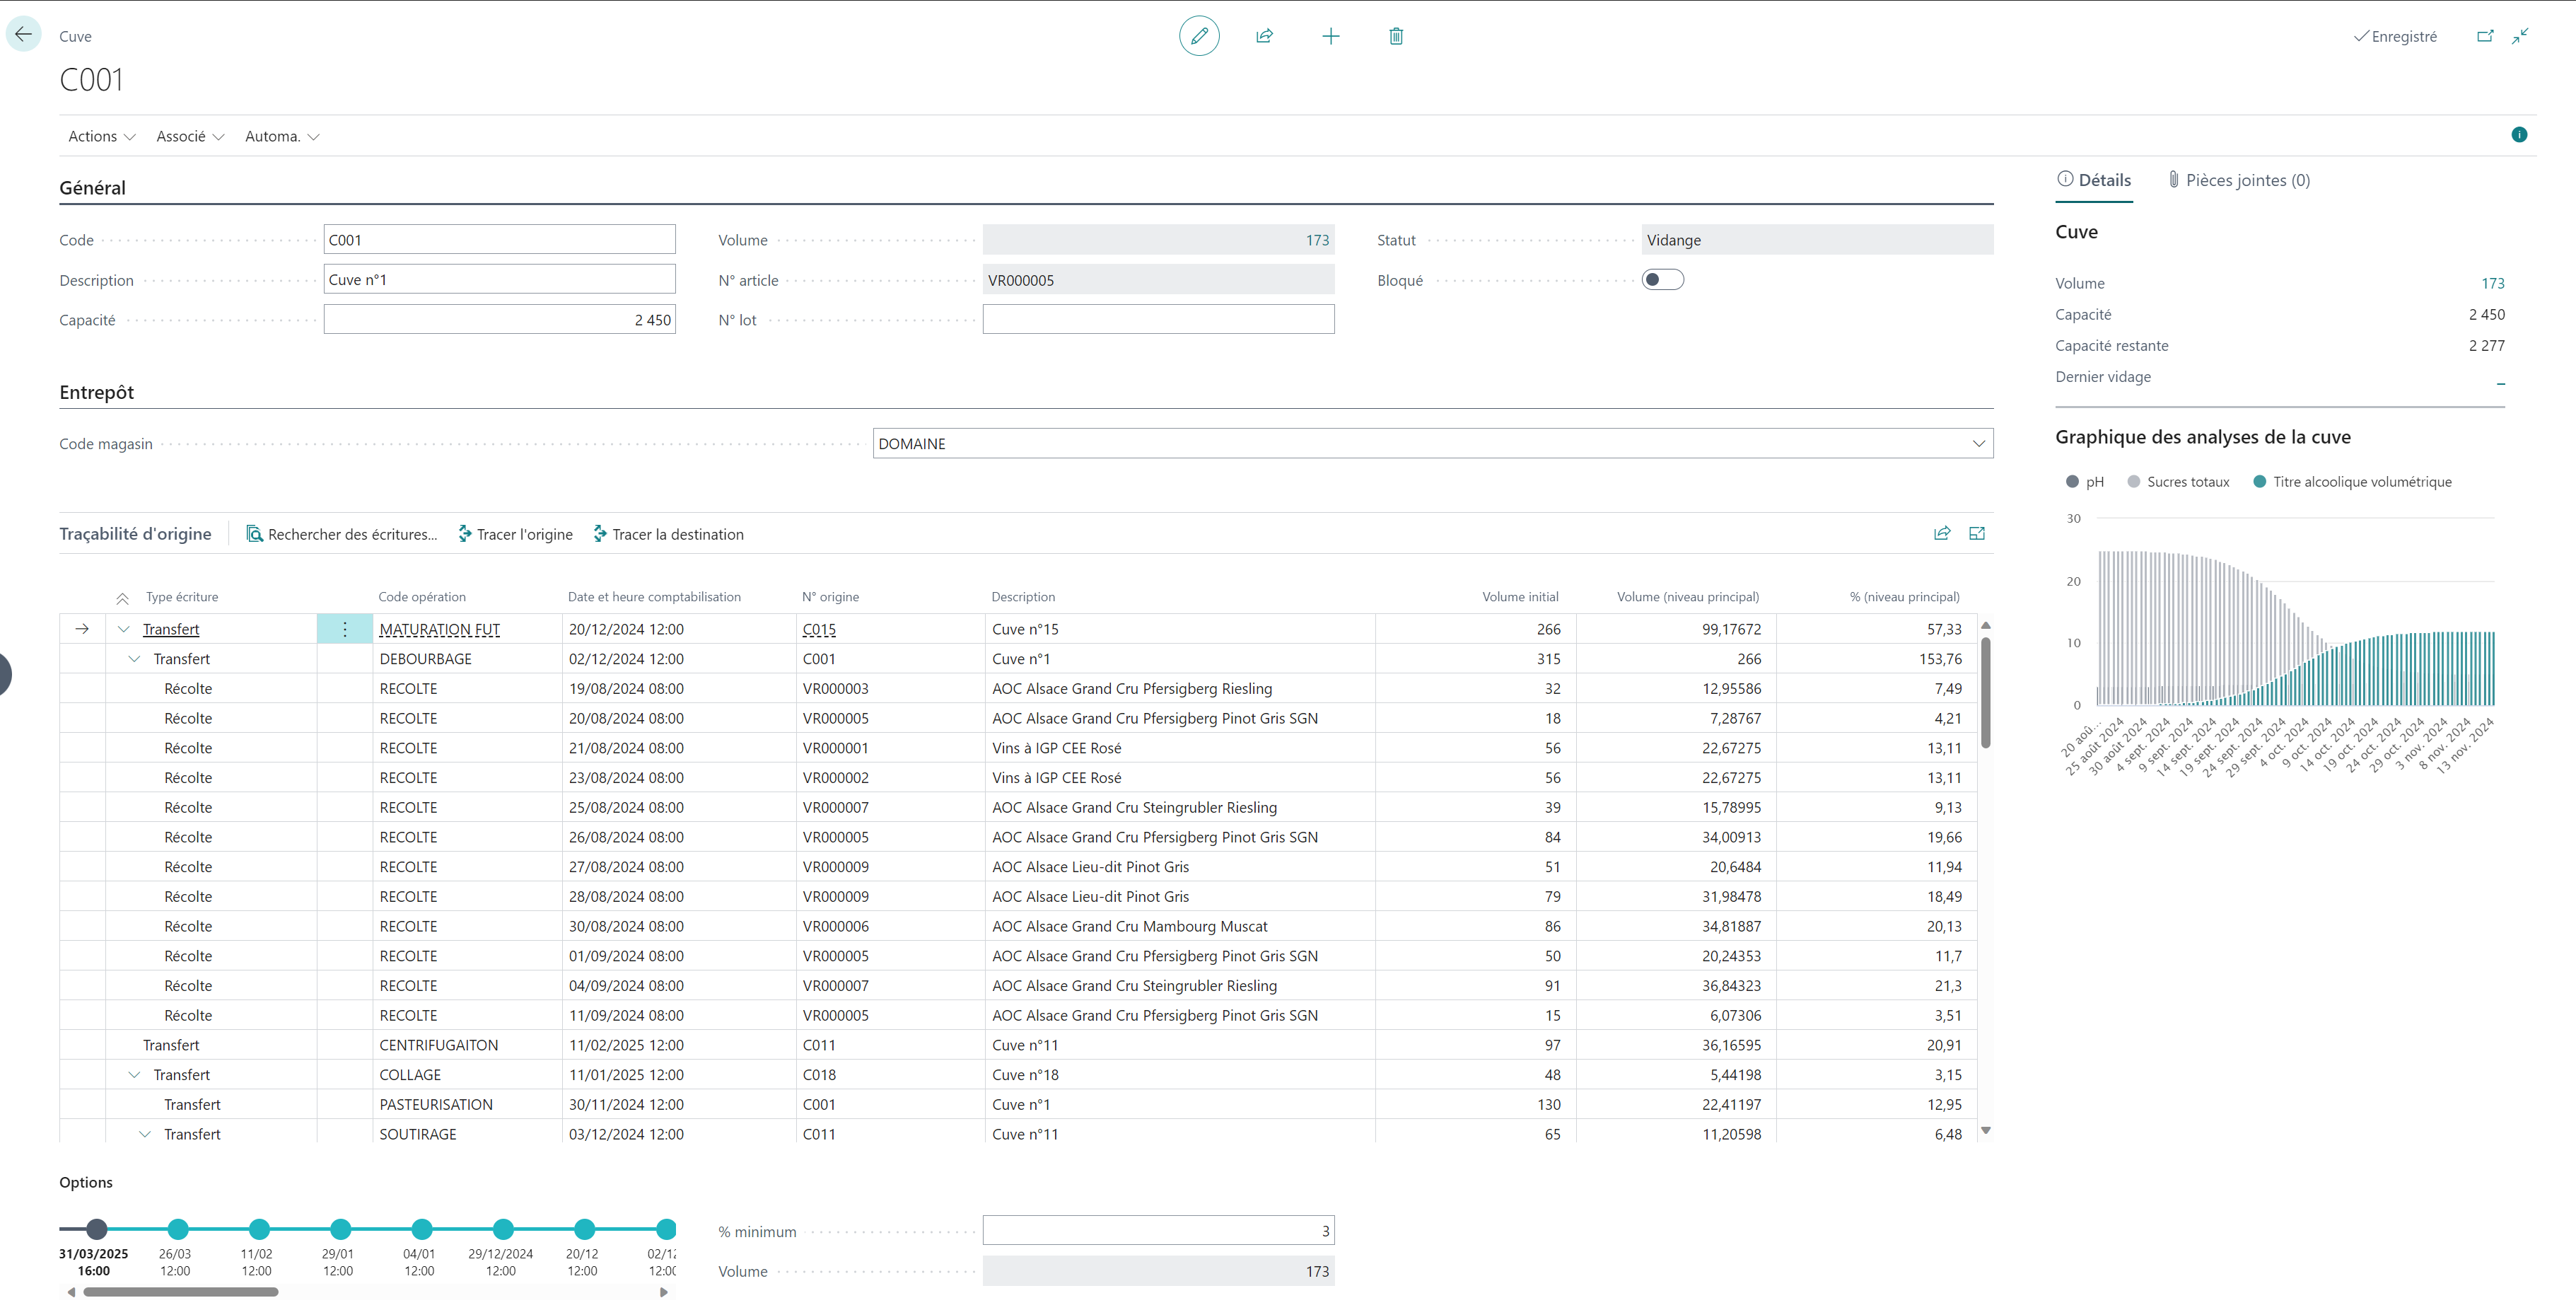Click Tracer l'origine
The width and height of the screenshot is (2576, 1310).
515,534
